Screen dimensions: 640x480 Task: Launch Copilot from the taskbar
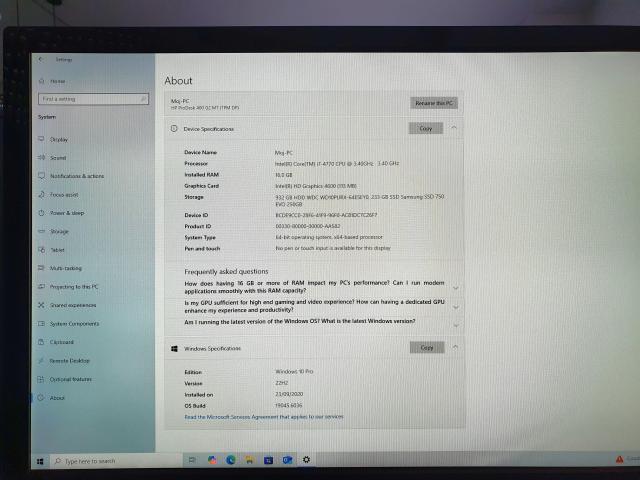212,460
